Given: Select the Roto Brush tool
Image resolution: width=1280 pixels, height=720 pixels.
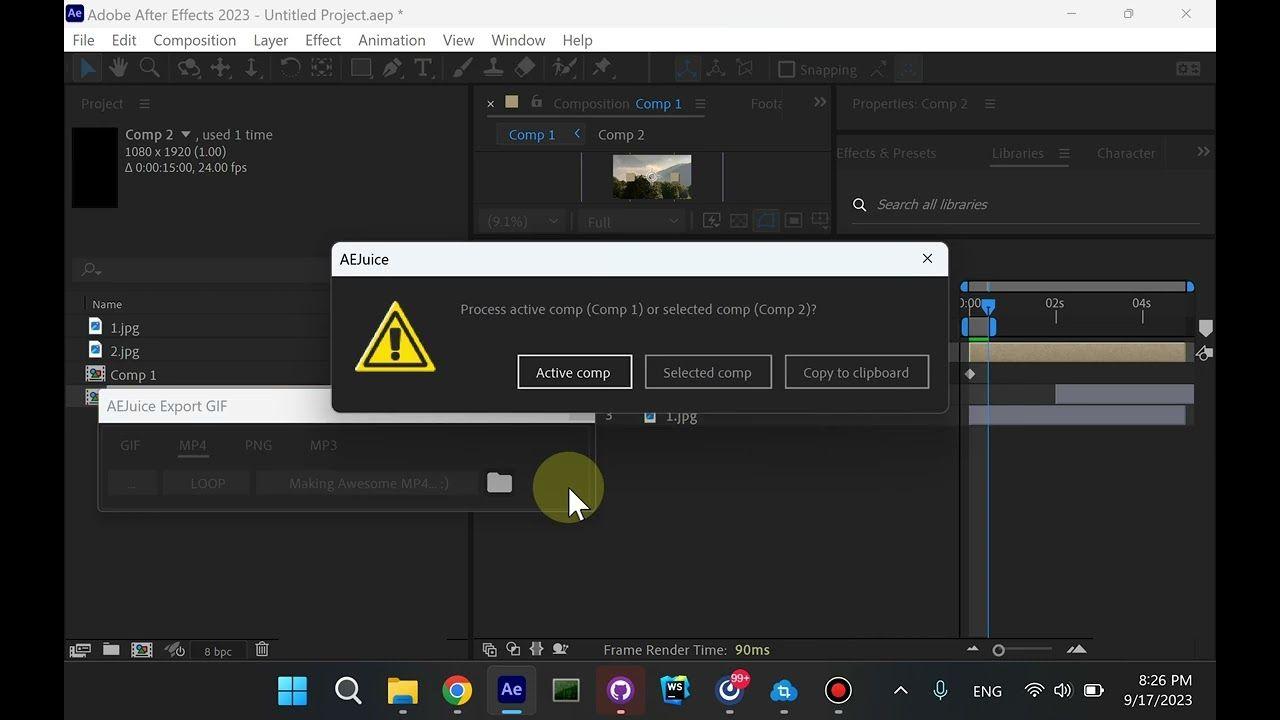Looking at the screenshot, I should click(x=564, y=68).
